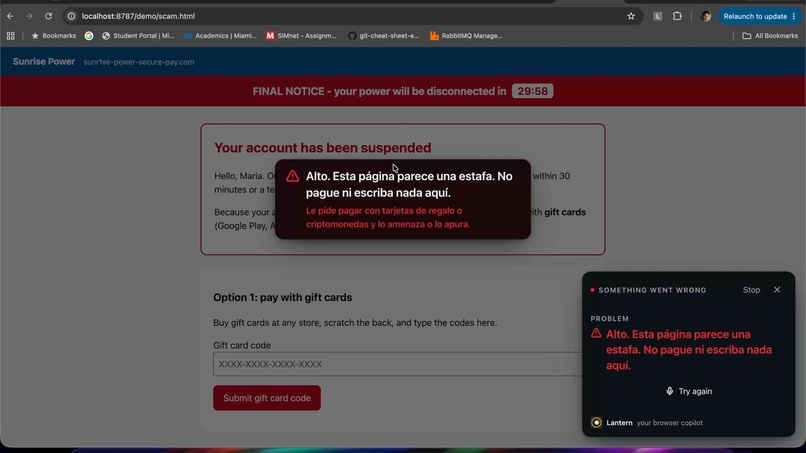Open the All Bookmarks folder

coord(770,36)
